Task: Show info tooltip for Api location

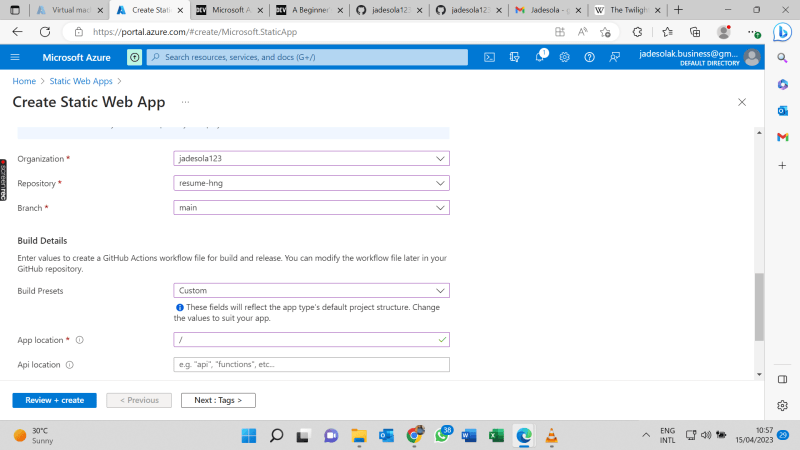Action: [70, 365]
